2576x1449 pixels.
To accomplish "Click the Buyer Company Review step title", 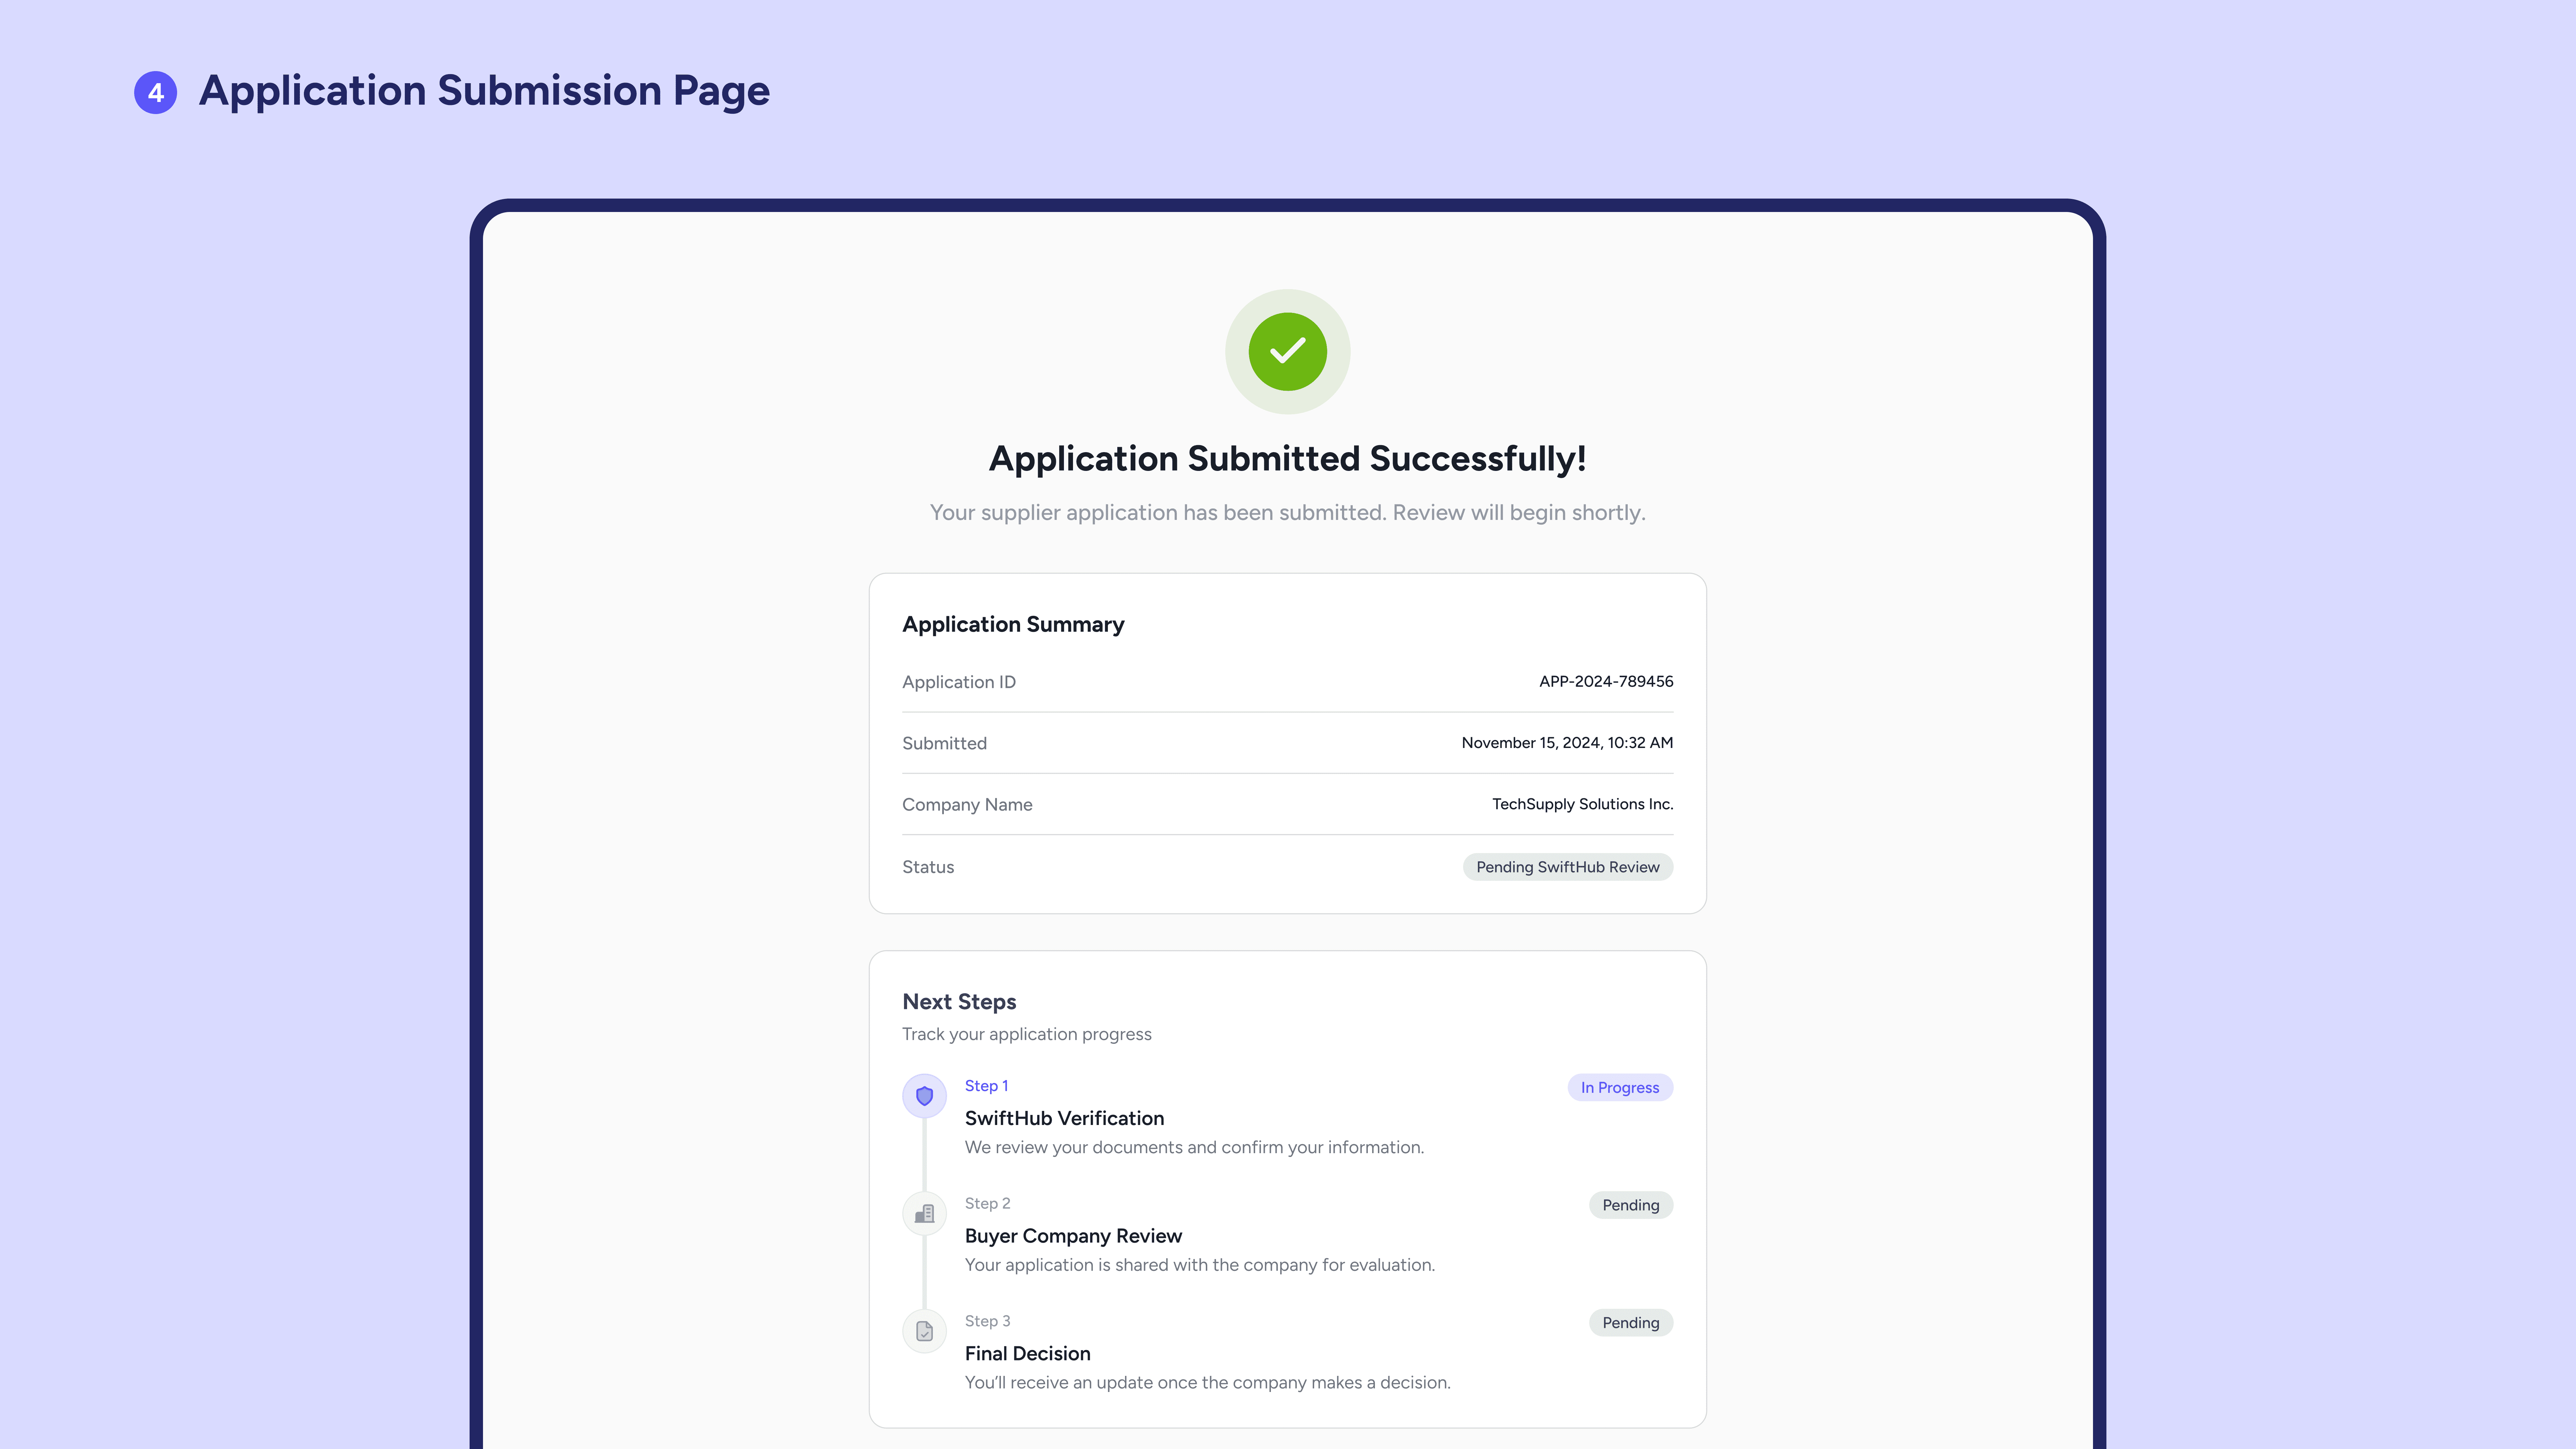I will (x=1073, y=1236).
